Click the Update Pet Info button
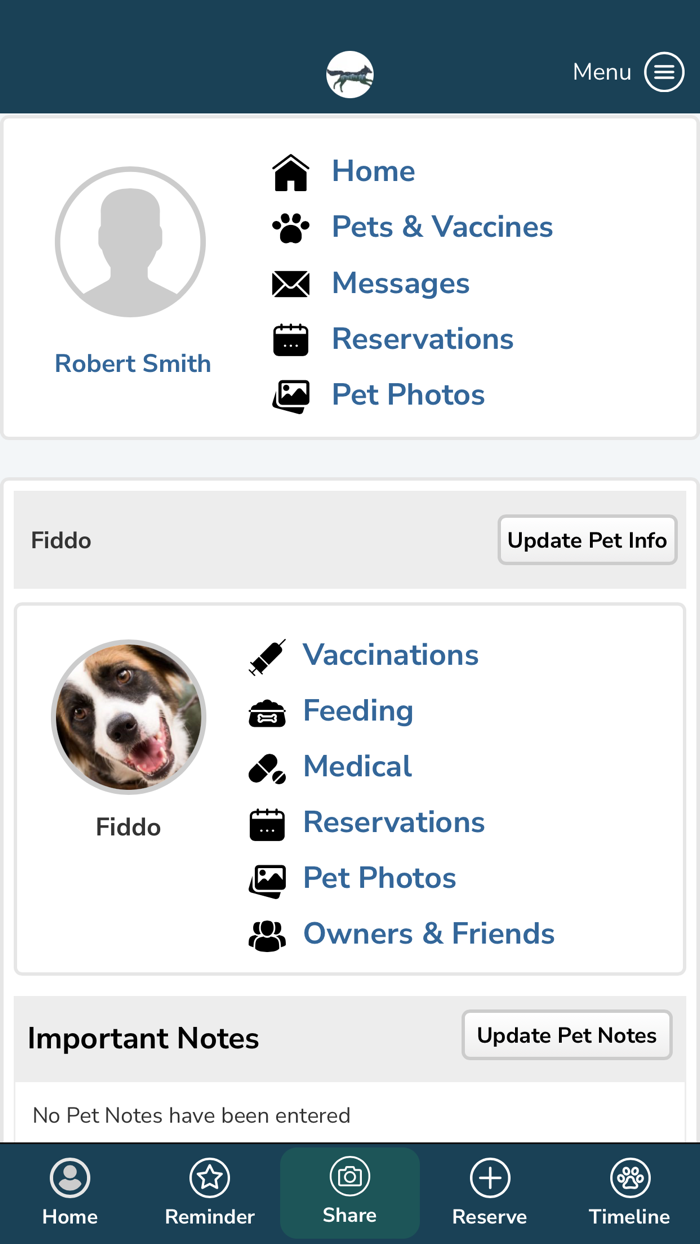Viewport: 700px width, 1244px height. click(x=587, y=539)
